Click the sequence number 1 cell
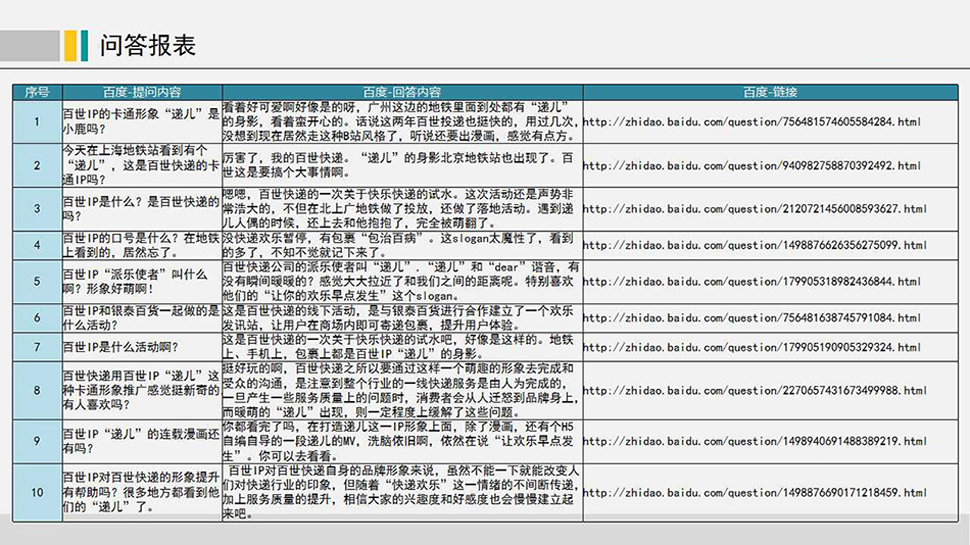This screenshot has height=545, width=970. click(37, 122)
